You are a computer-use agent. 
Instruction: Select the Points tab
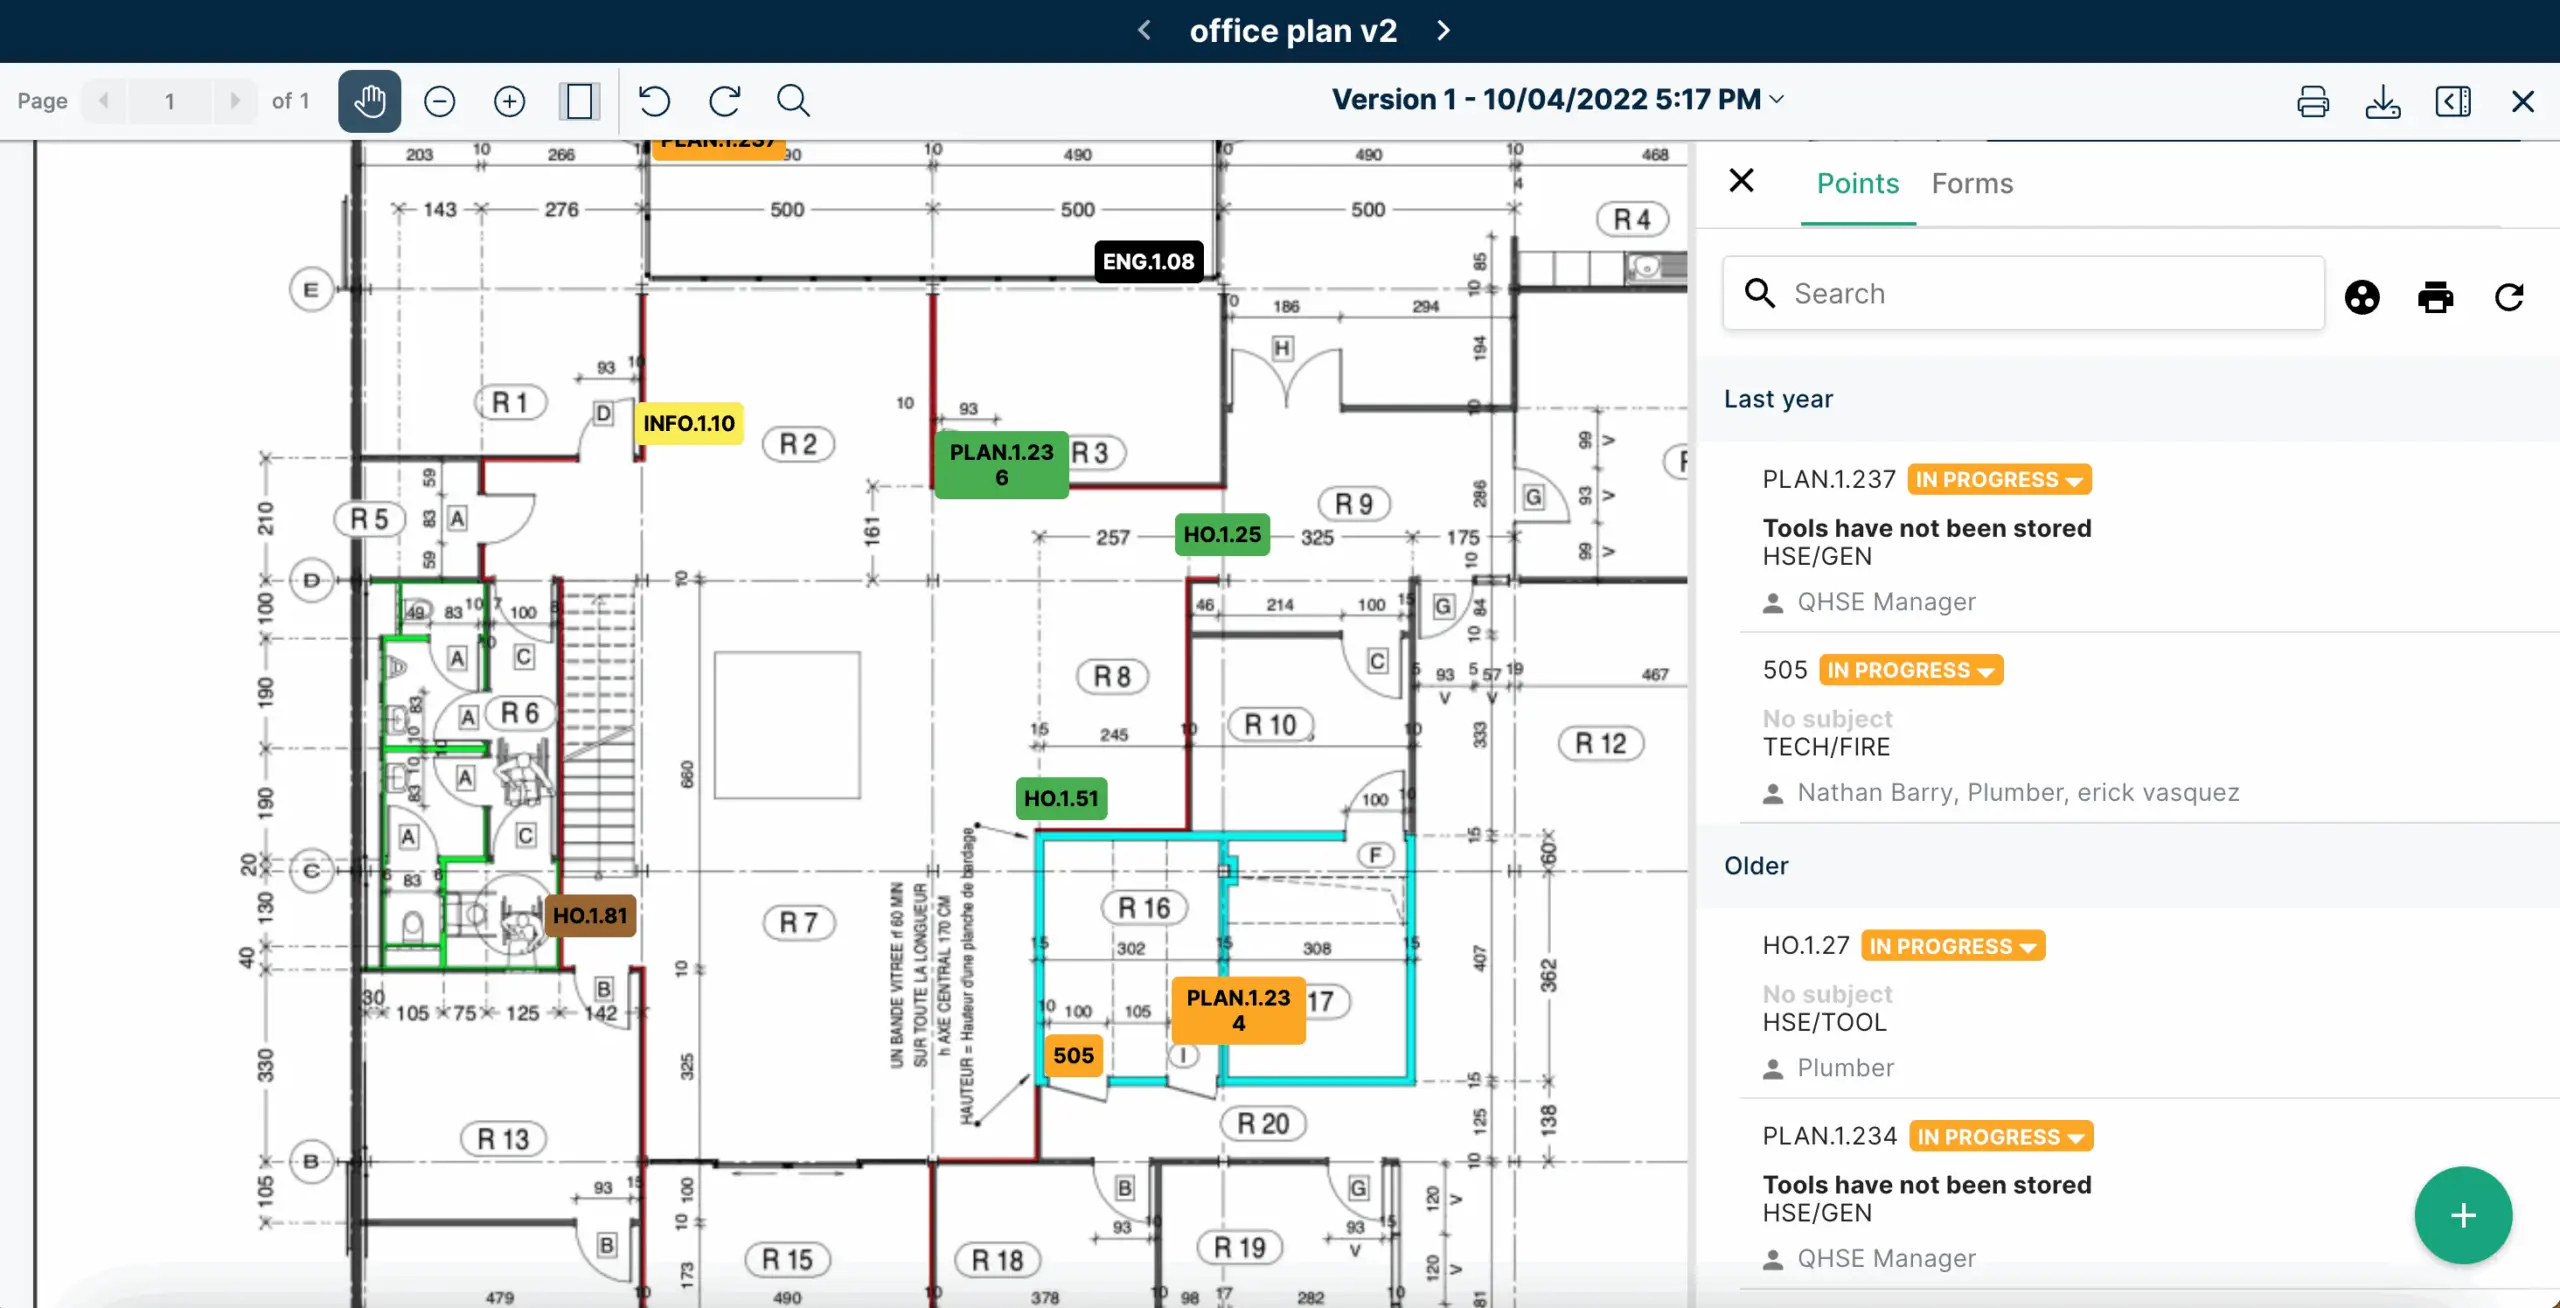pos(1857,184)
